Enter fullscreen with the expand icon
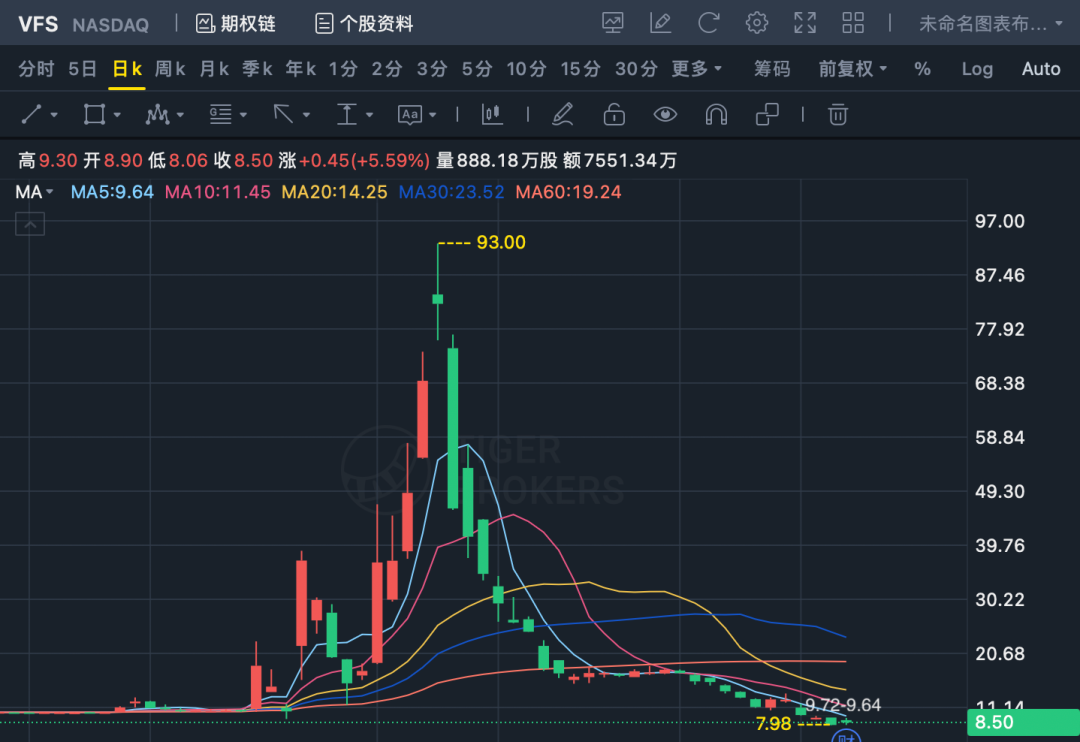 pyautogui.click(x=805, y=22)
